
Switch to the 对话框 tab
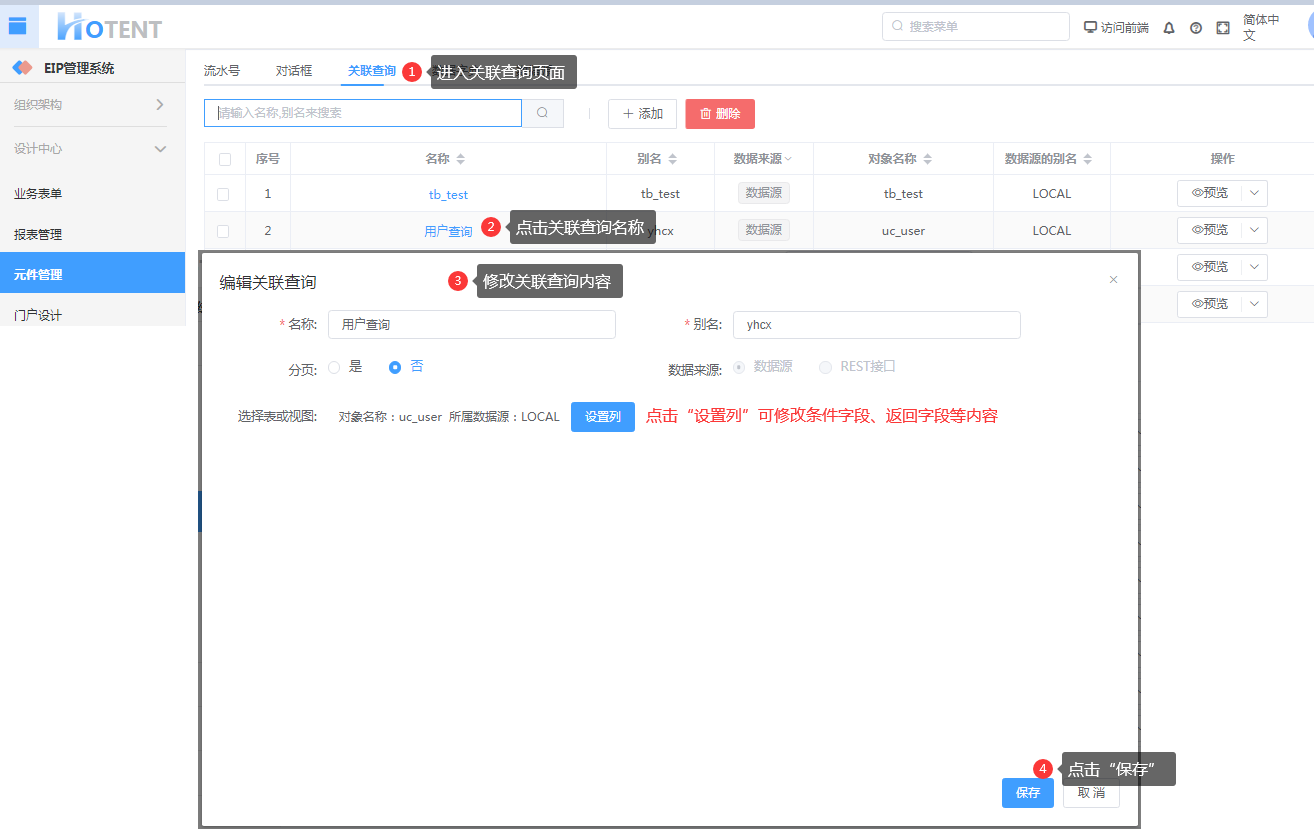(x=294, y=71)
